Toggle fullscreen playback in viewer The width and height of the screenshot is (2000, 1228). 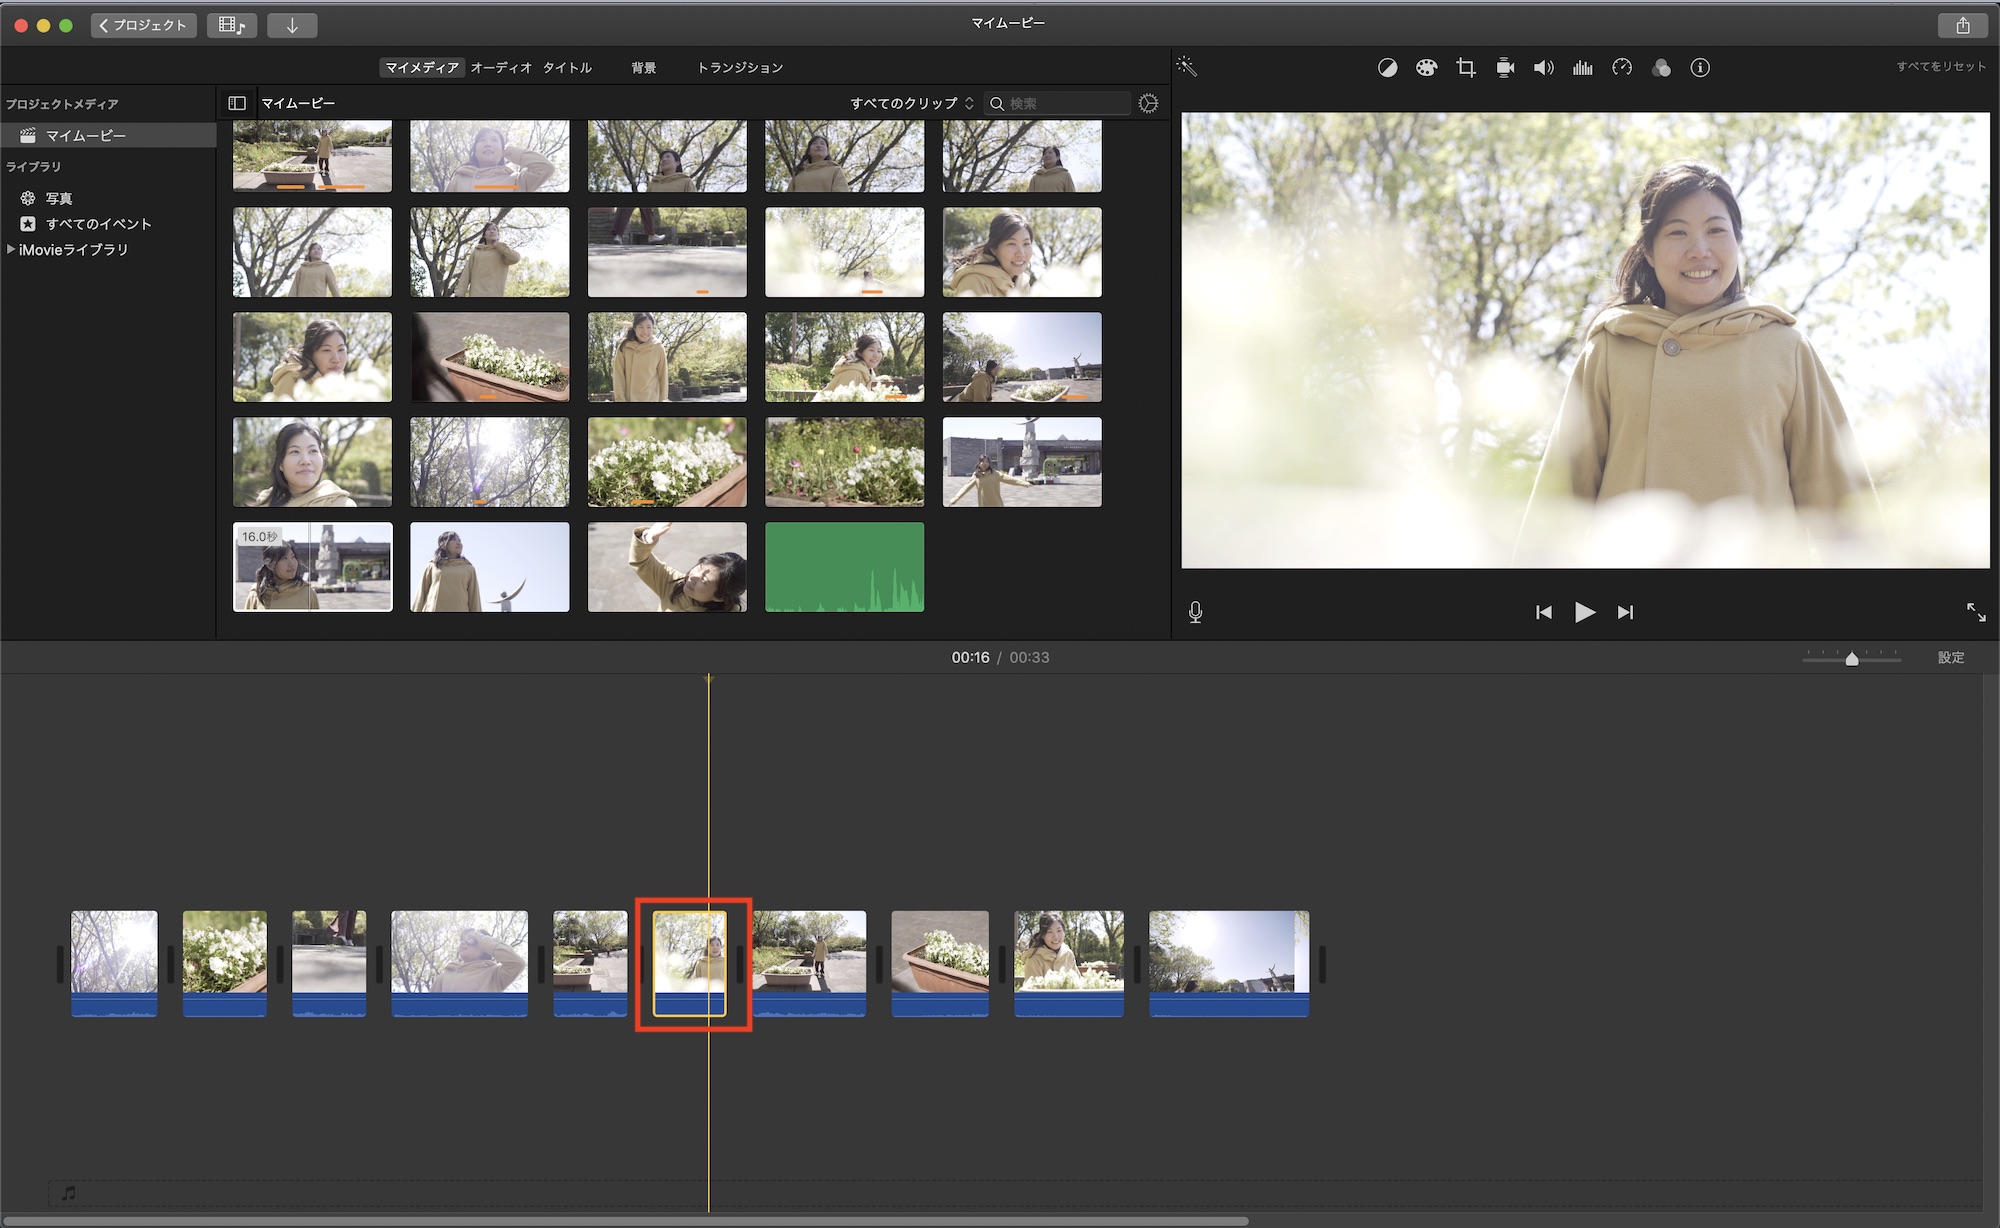click(x=1976, y=612)
